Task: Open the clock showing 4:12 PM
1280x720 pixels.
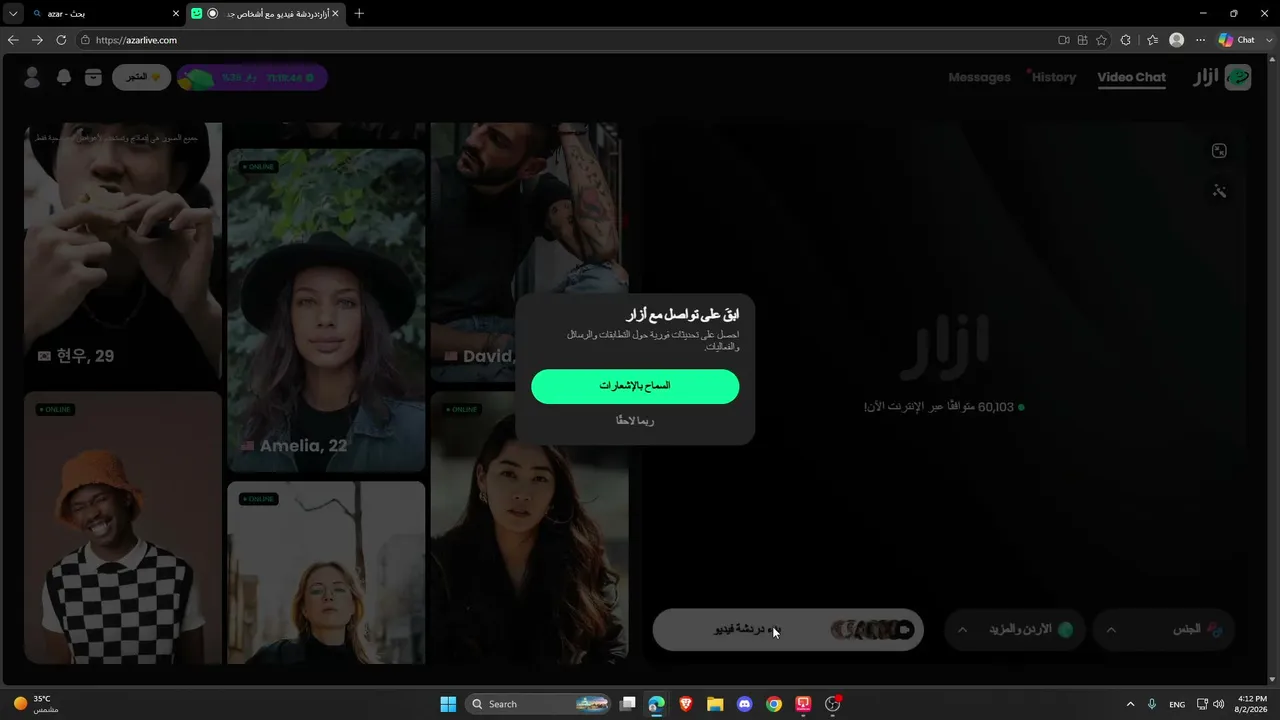Action: click(1252, 704)
